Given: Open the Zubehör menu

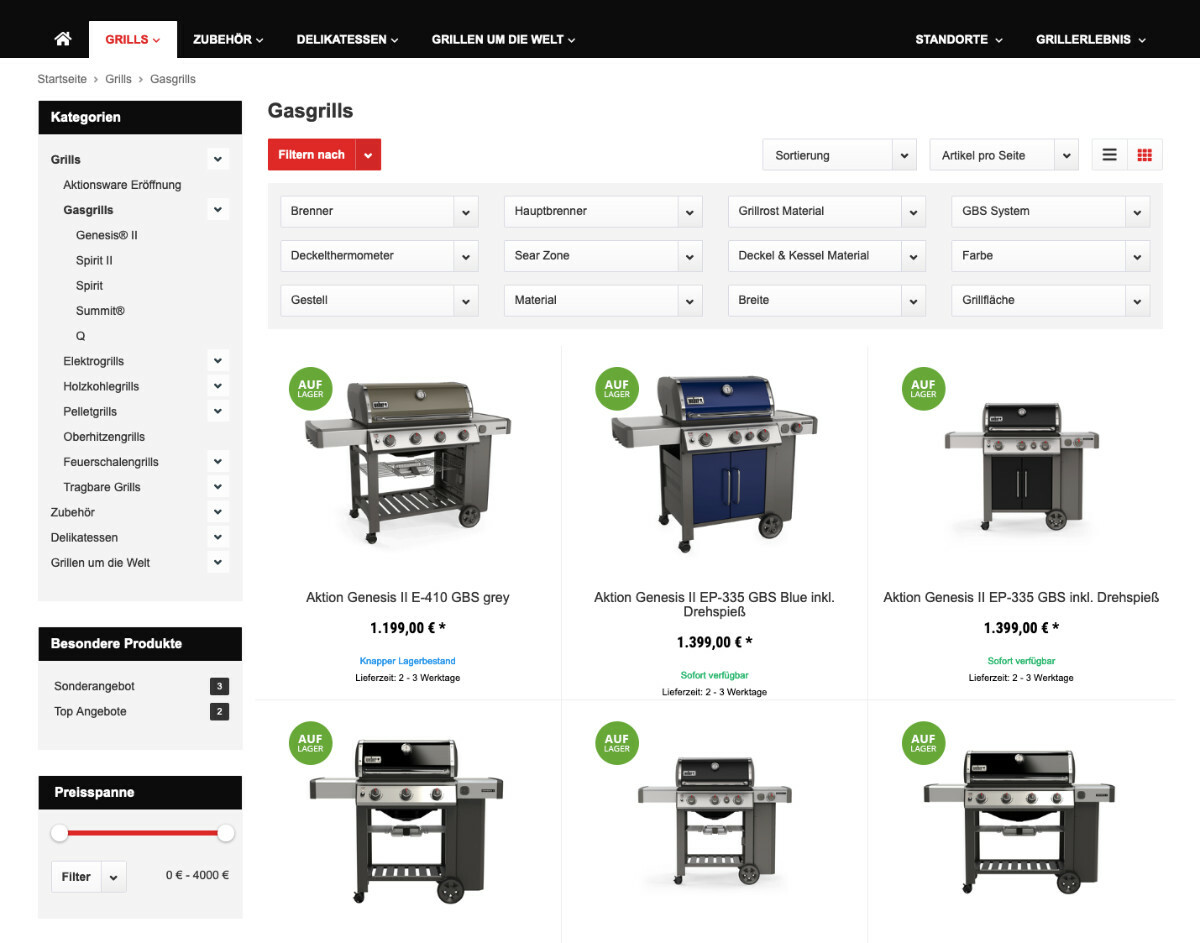Looking at the screenshot, I should click(228, 40).
